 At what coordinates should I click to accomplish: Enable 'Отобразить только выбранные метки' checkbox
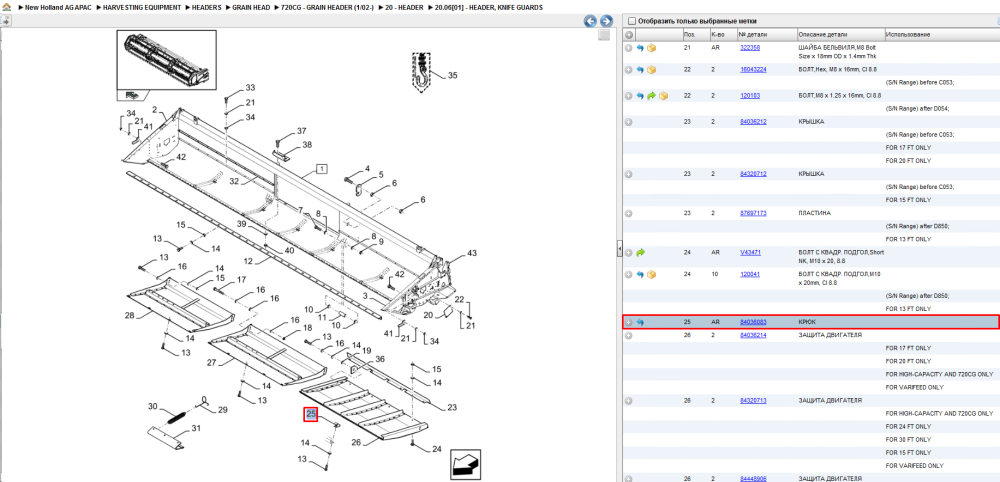click(x=631, y=21)
